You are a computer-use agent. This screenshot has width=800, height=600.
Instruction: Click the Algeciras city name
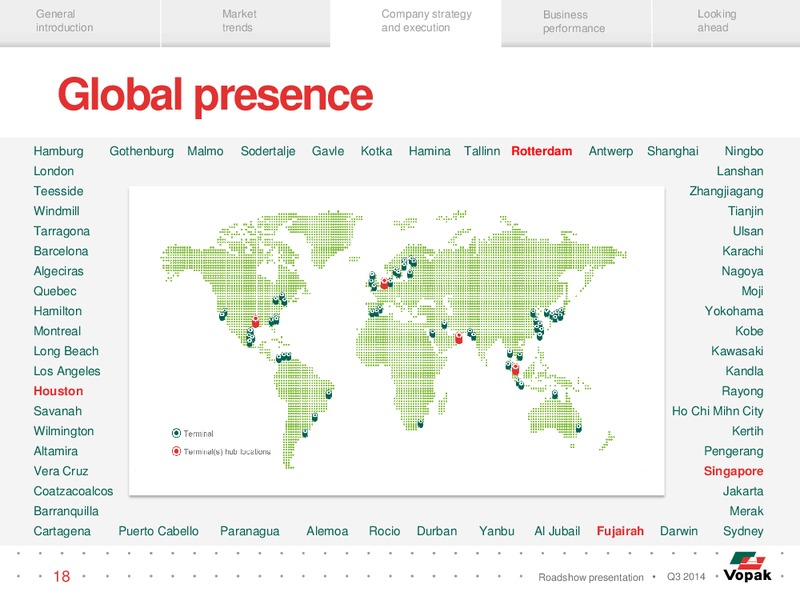point(58,271)
